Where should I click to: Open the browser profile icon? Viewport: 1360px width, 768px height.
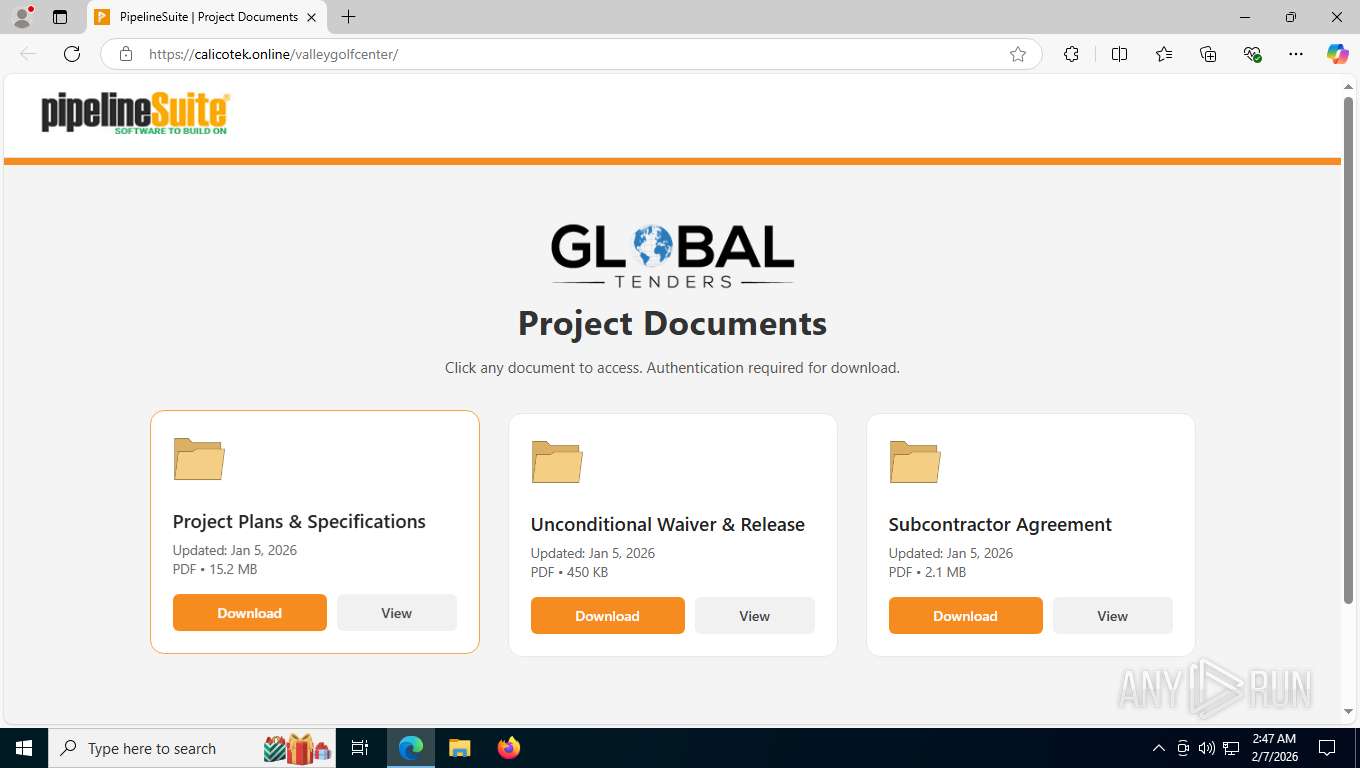pyautogui.click(x=21, y=17)
